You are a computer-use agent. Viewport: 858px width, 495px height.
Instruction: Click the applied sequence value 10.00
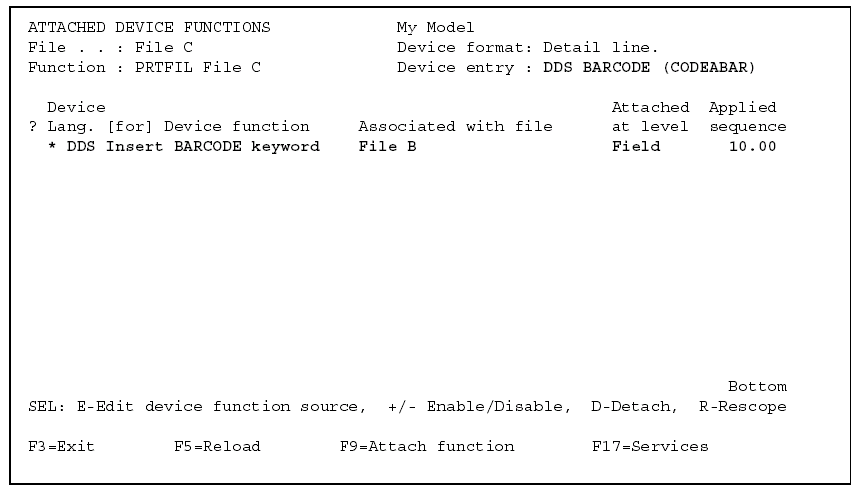coord(752,147)
